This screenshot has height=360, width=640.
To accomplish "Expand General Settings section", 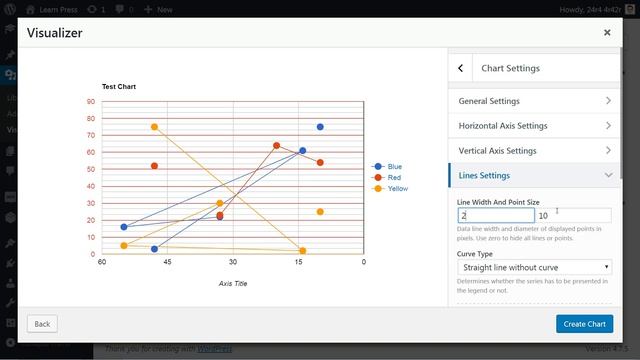I will (534, 101).
